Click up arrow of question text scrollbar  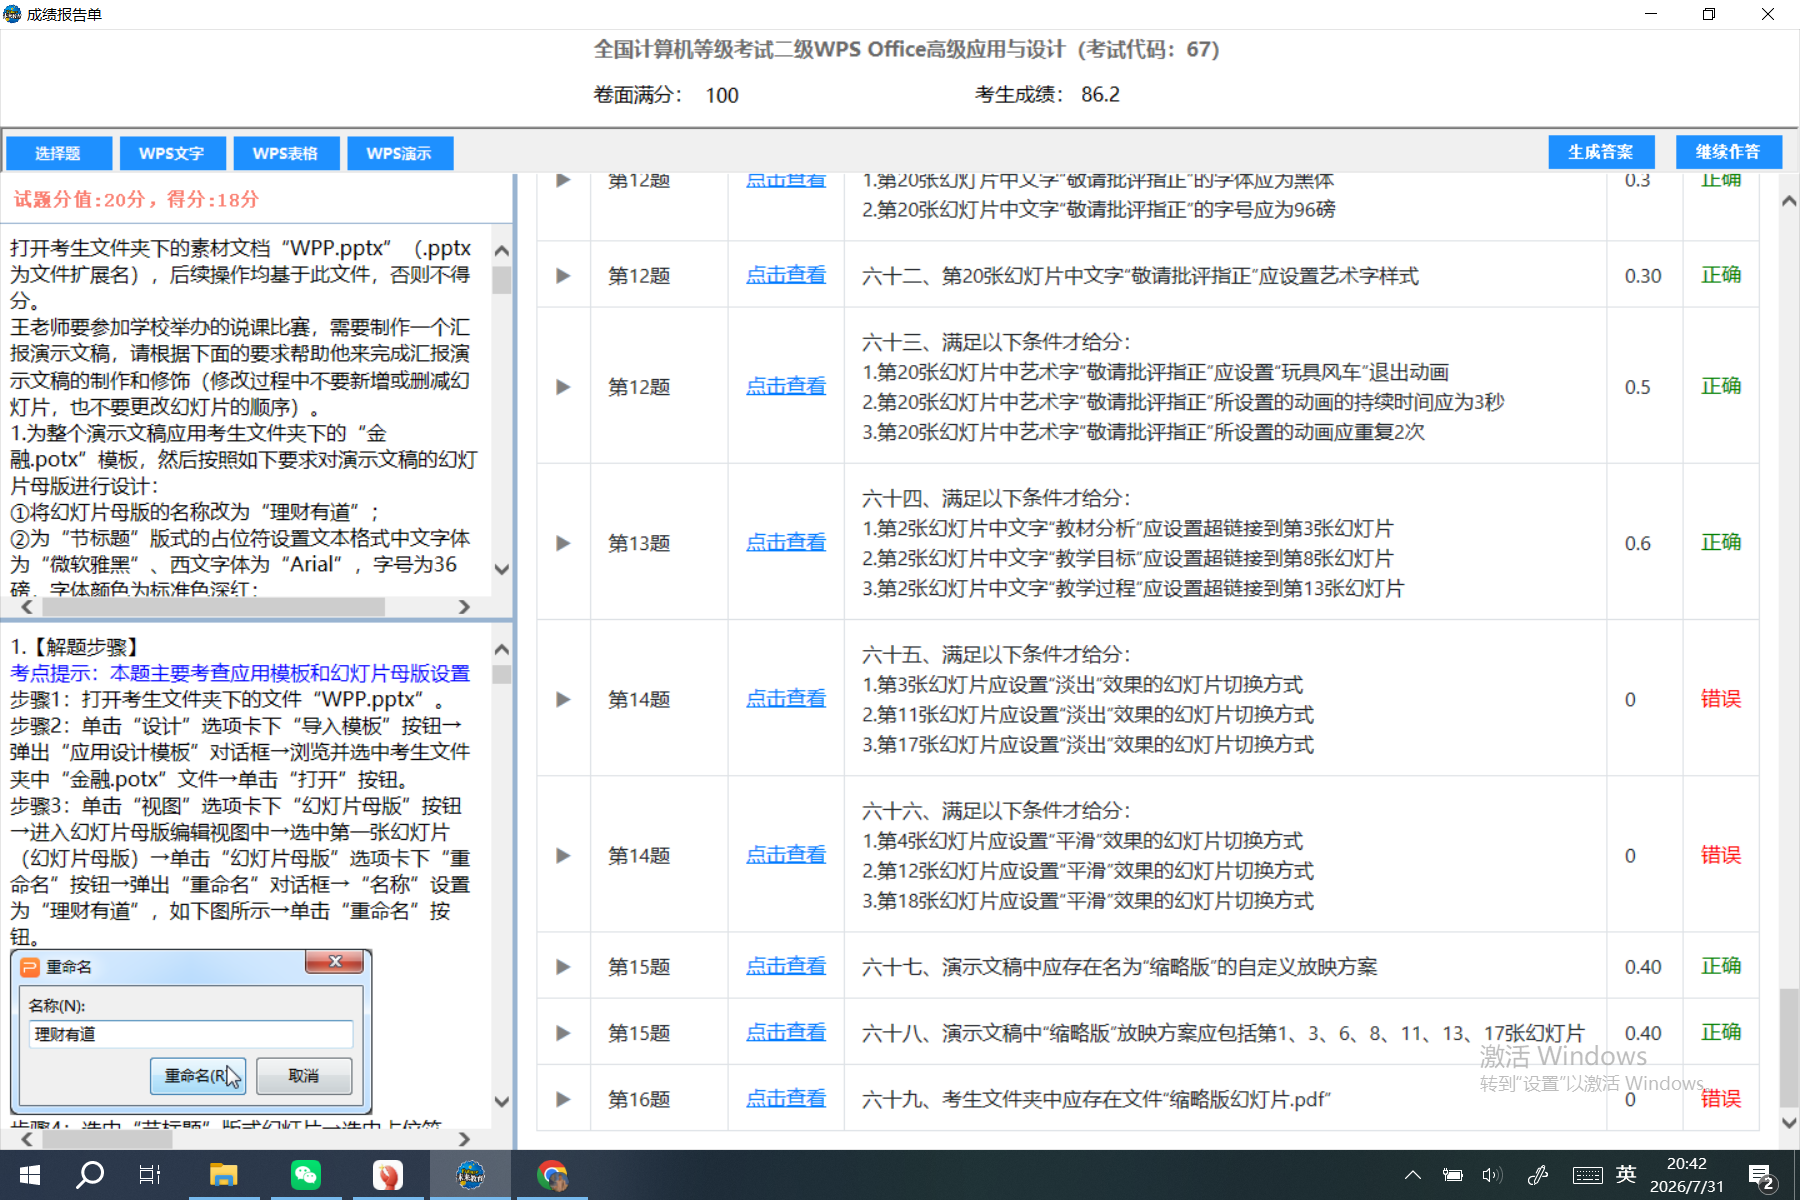(x=502, y=251)
